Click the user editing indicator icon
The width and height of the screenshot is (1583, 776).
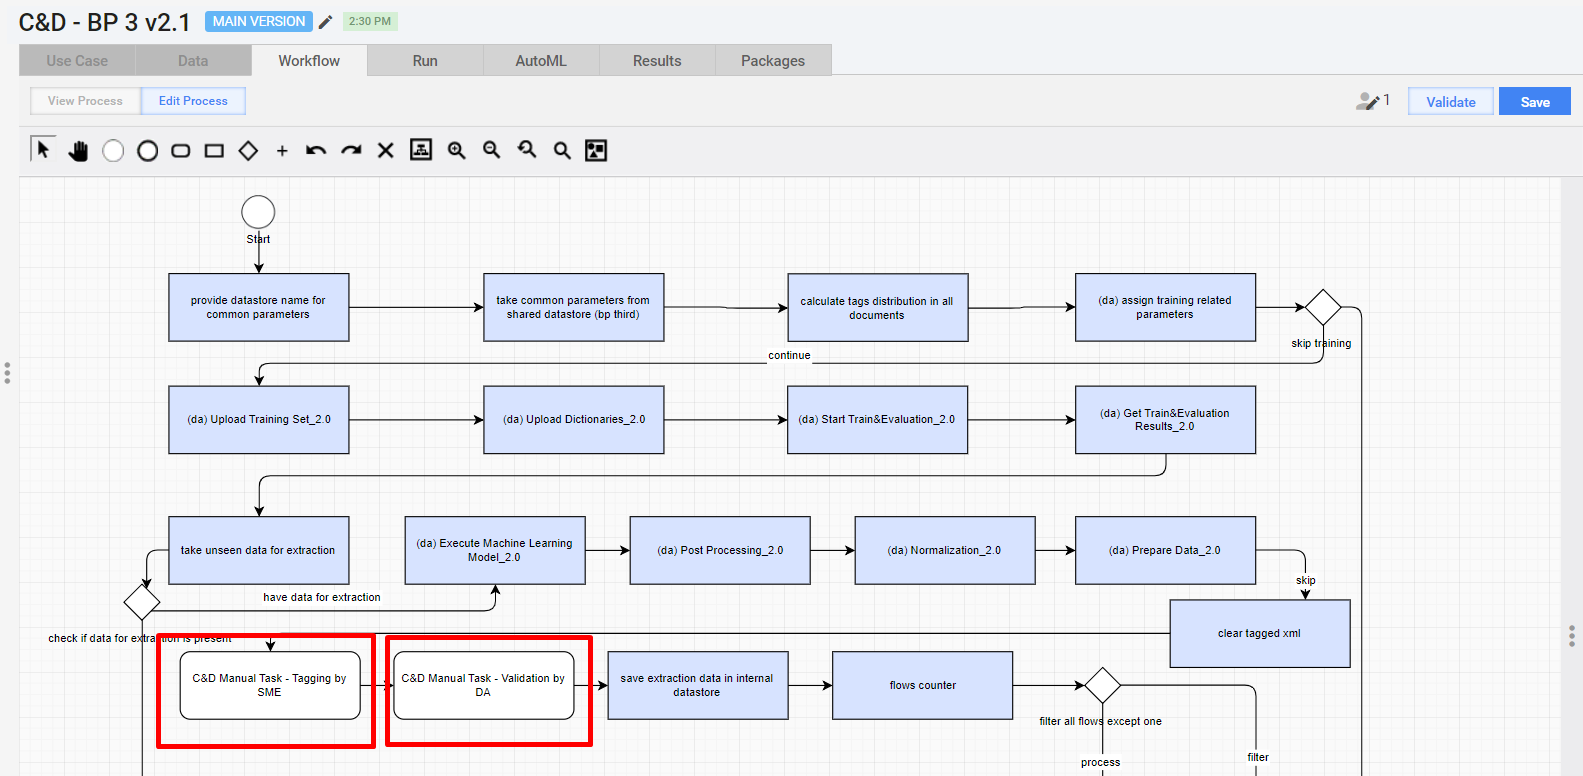point(1367,101)
